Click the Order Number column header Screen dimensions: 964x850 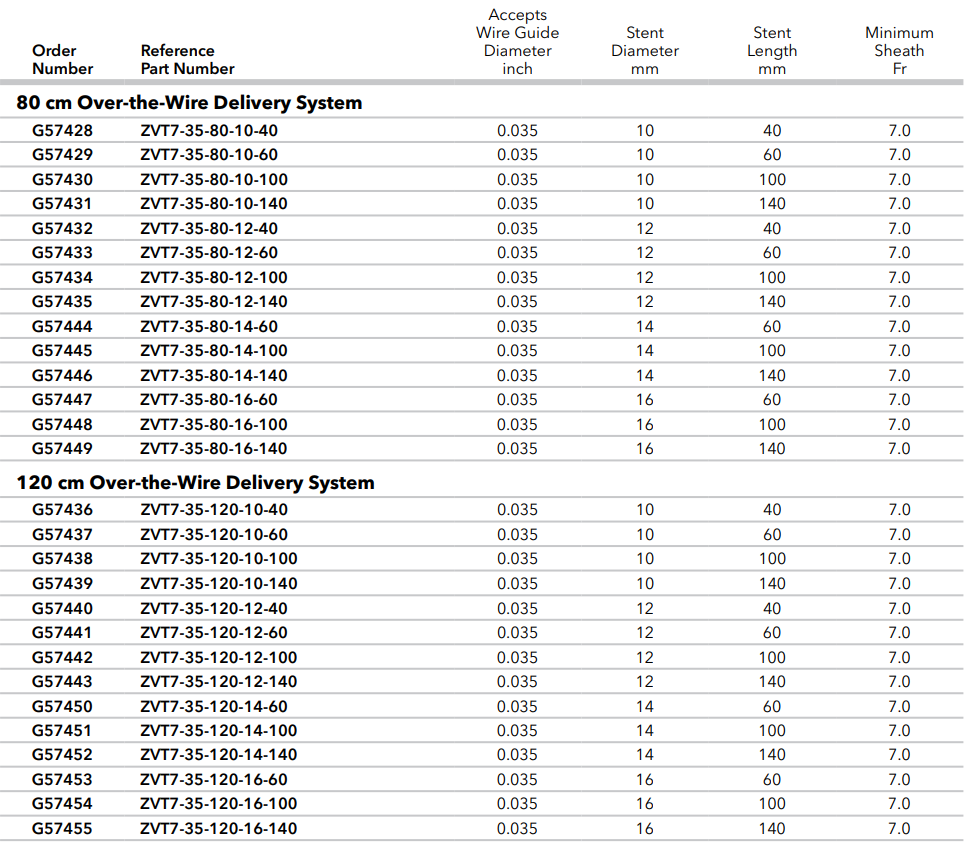(x=62, y=59)
